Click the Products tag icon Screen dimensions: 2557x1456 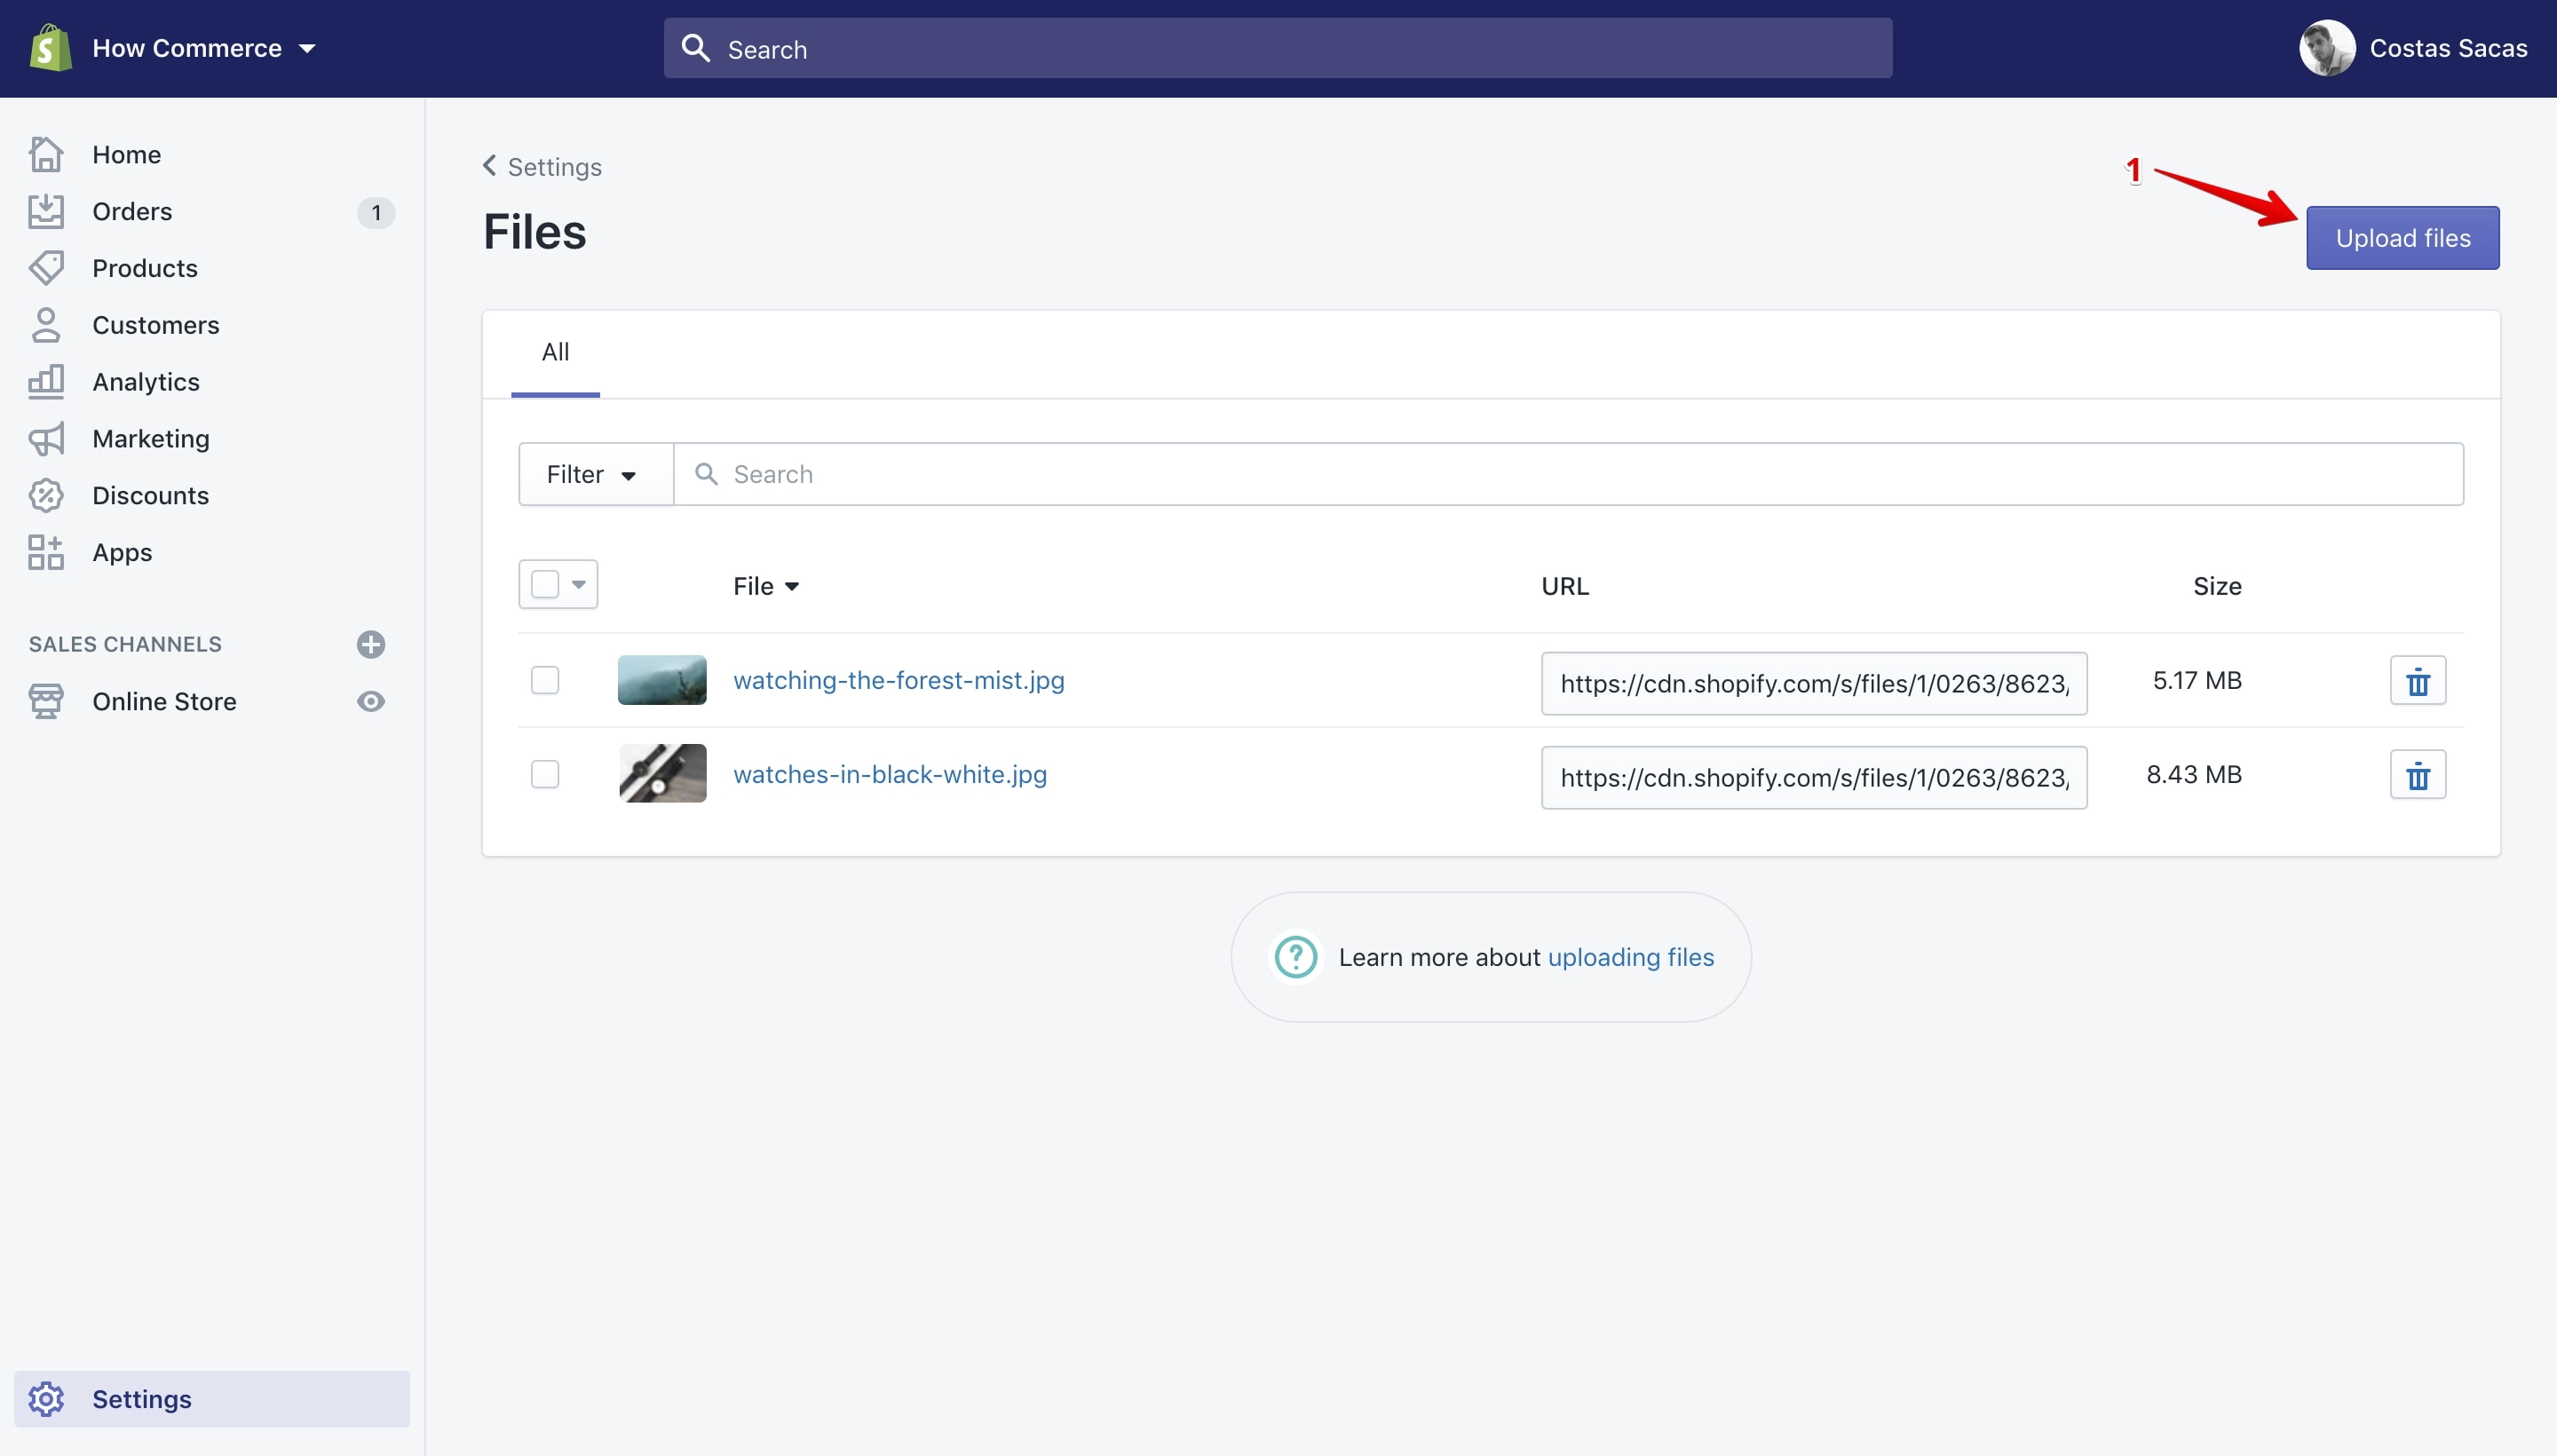46,268
